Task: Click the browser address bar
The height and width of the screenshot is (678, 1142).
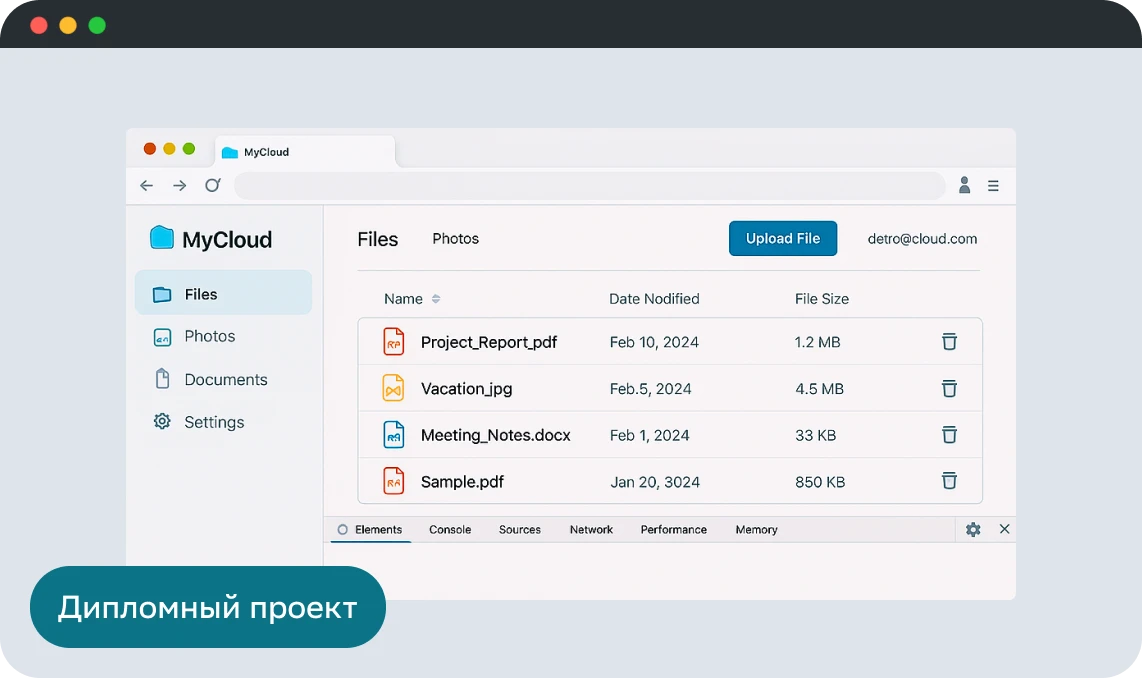Action: click(x=589, y=186)
